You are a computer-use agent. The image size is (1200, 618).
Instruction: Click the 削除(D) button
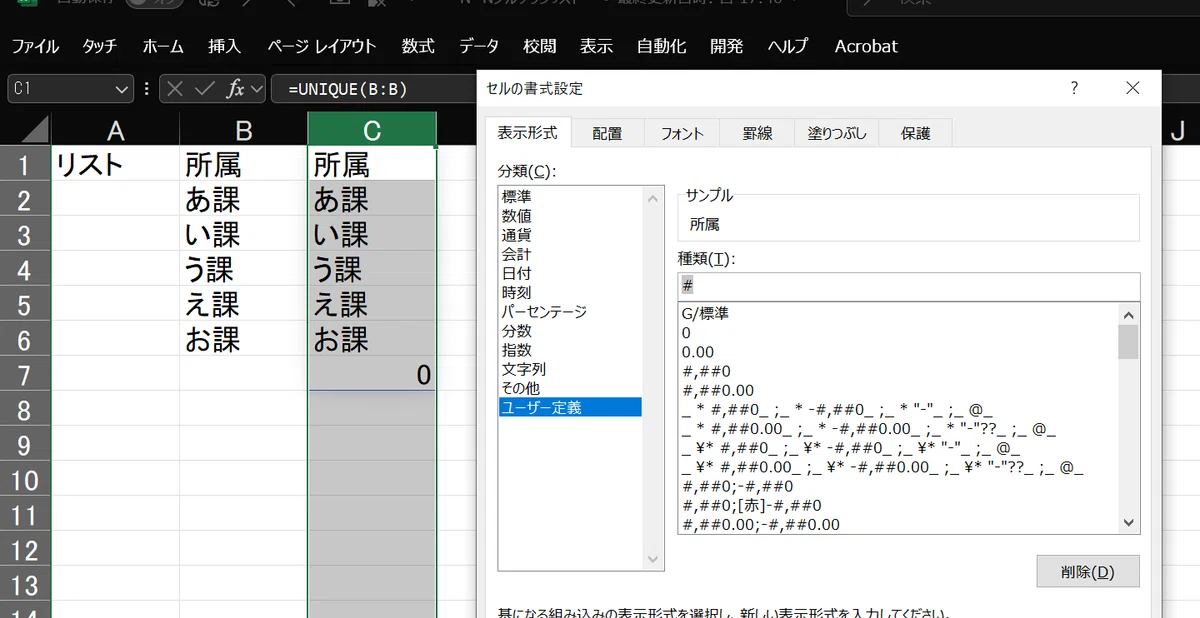[x=1088, y=572]
